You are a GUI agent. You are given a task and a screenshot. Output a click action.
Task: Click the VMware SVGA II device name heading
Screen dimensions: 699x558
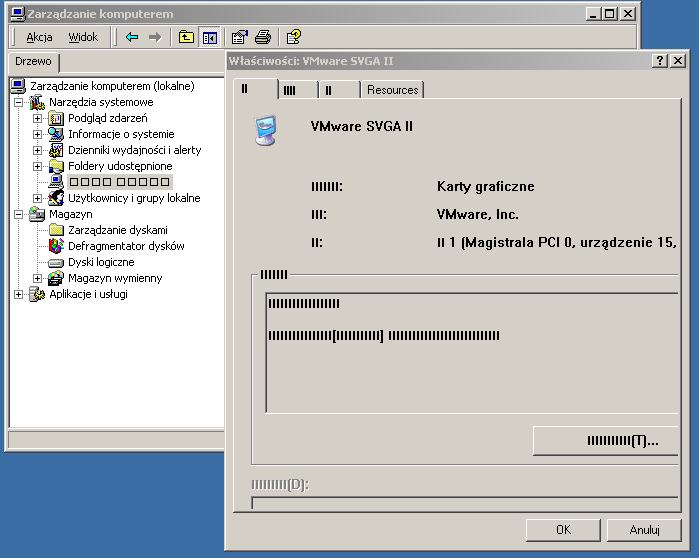(362, 126)
